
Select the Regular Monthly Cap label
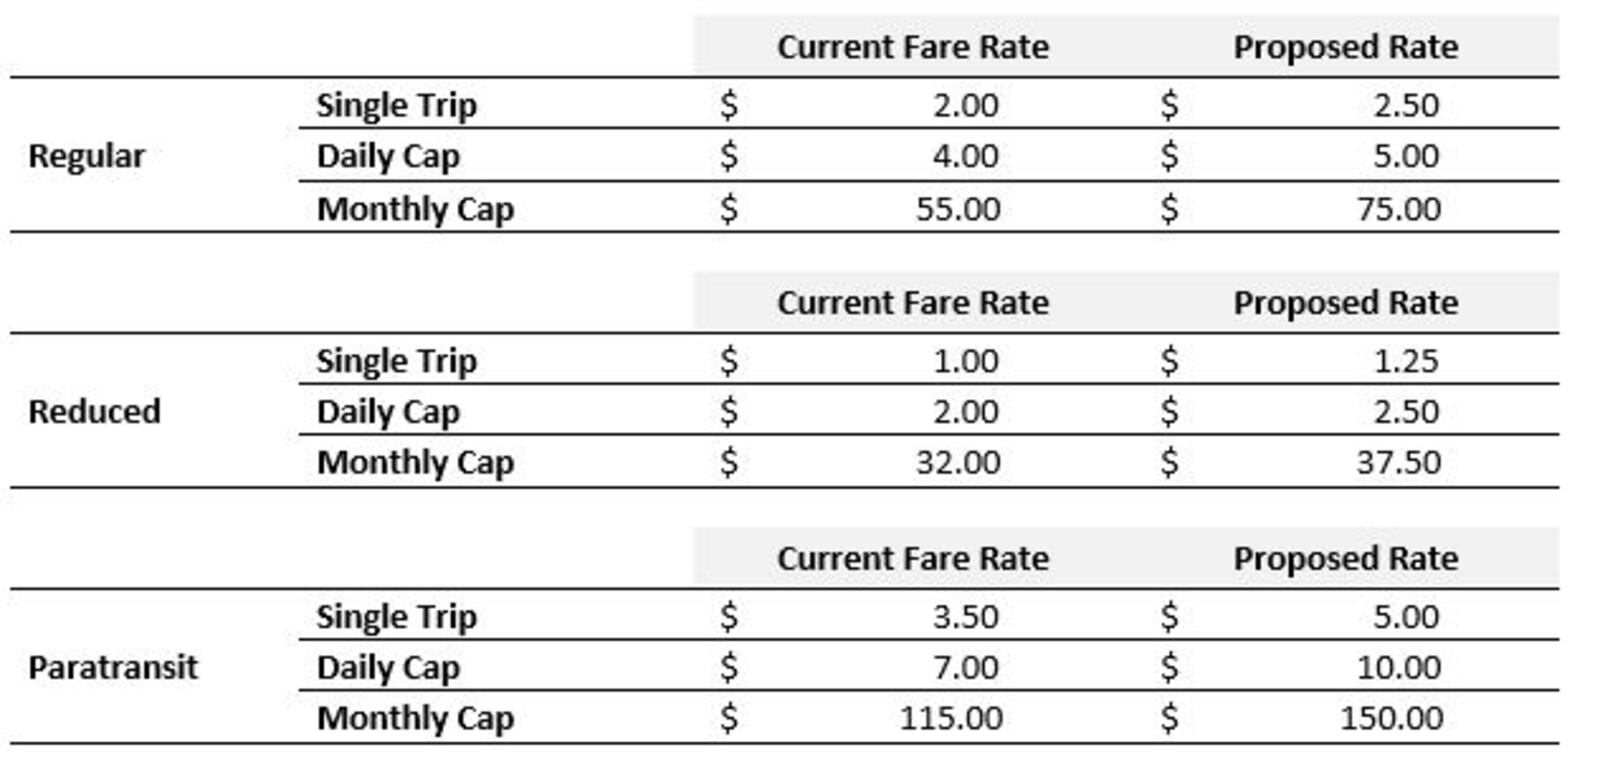pyautogui.click(x=415, y=209)
